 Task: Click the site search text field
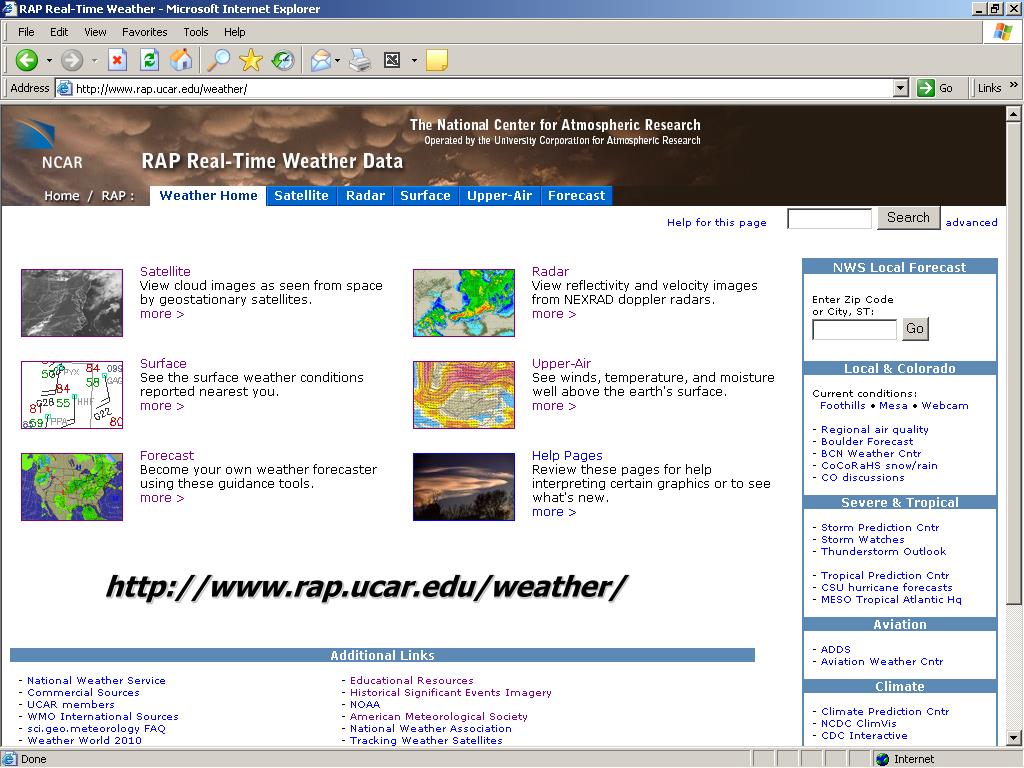pyautogui.click(x=829, y=219)
